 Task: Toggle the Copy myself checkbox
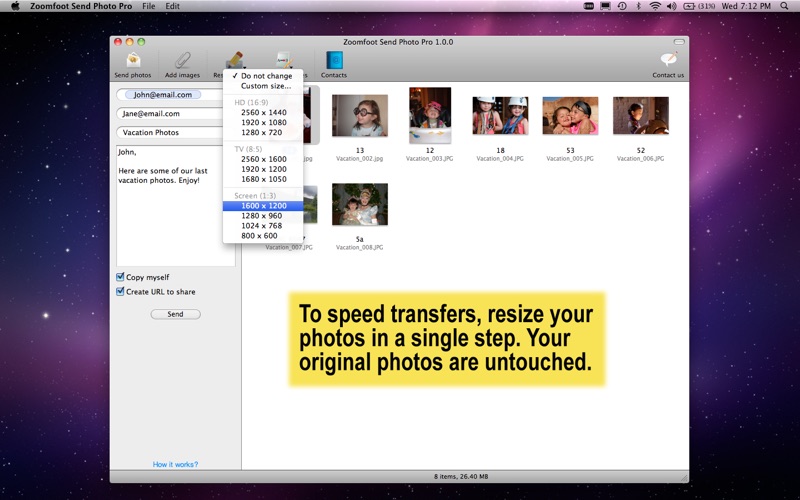(120, 277)
